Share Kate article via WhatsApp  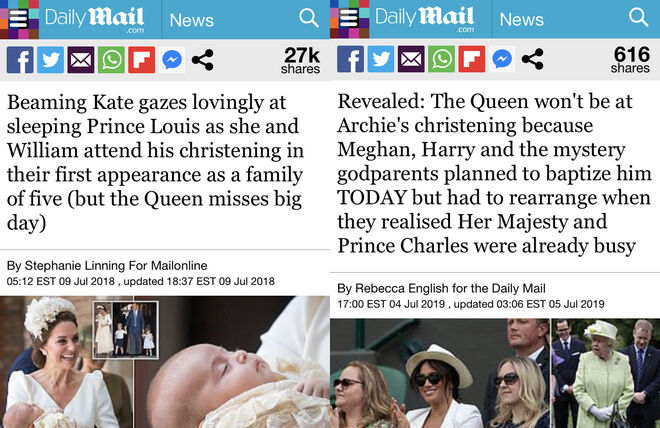click(111, 60)
